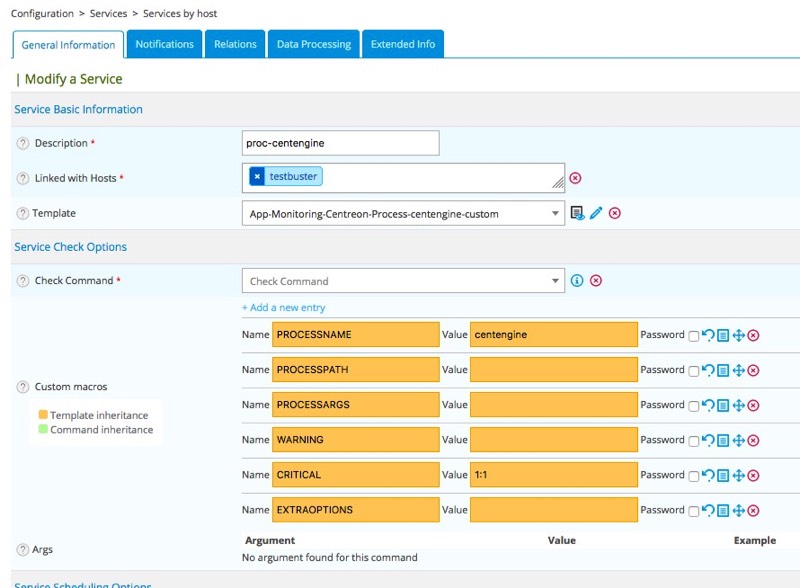Click the Description input field

(x=341, y=143)
